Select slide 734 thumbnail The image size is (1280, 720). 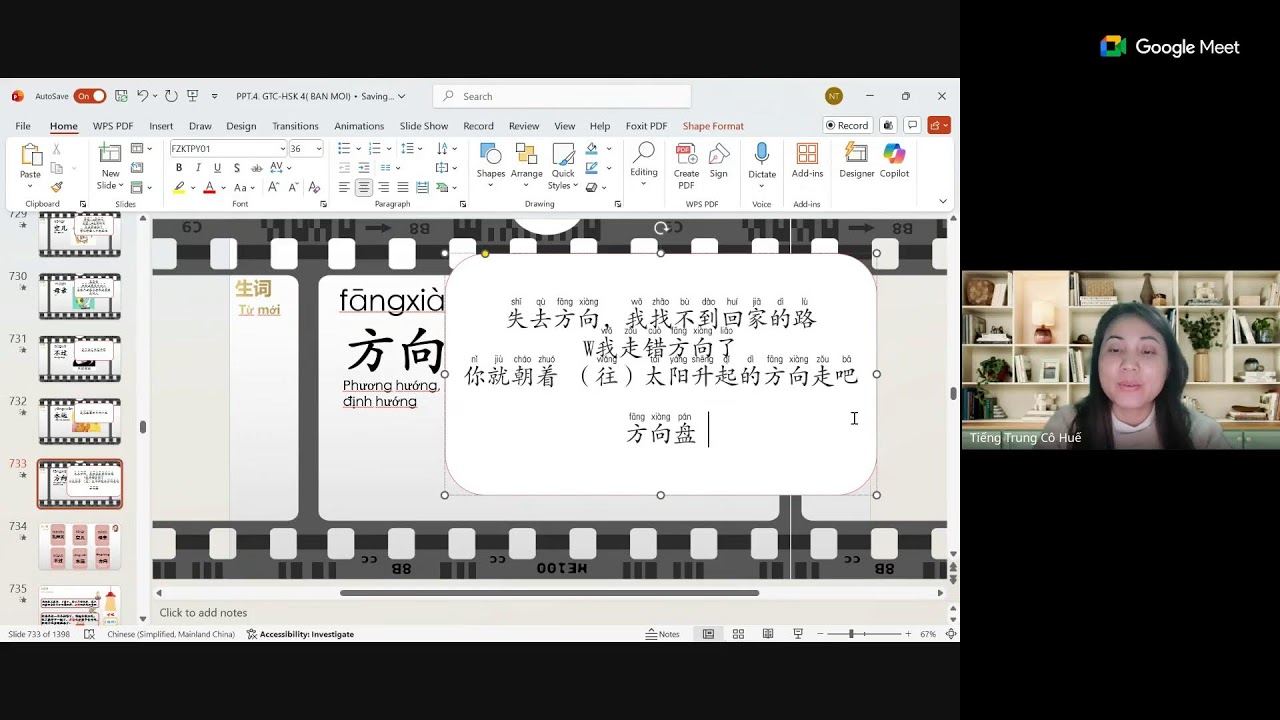coord(80,546)
